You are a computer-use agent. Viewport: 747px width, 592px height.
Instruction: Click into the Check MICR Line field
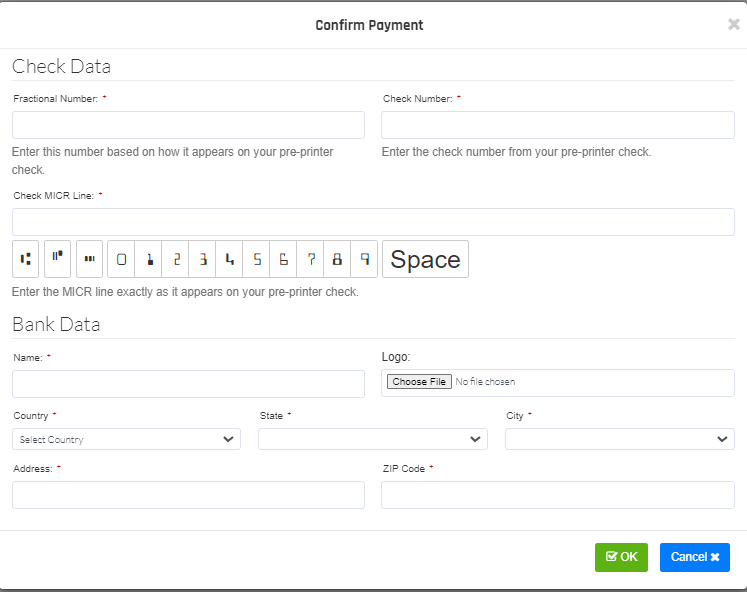pos(374,222)
